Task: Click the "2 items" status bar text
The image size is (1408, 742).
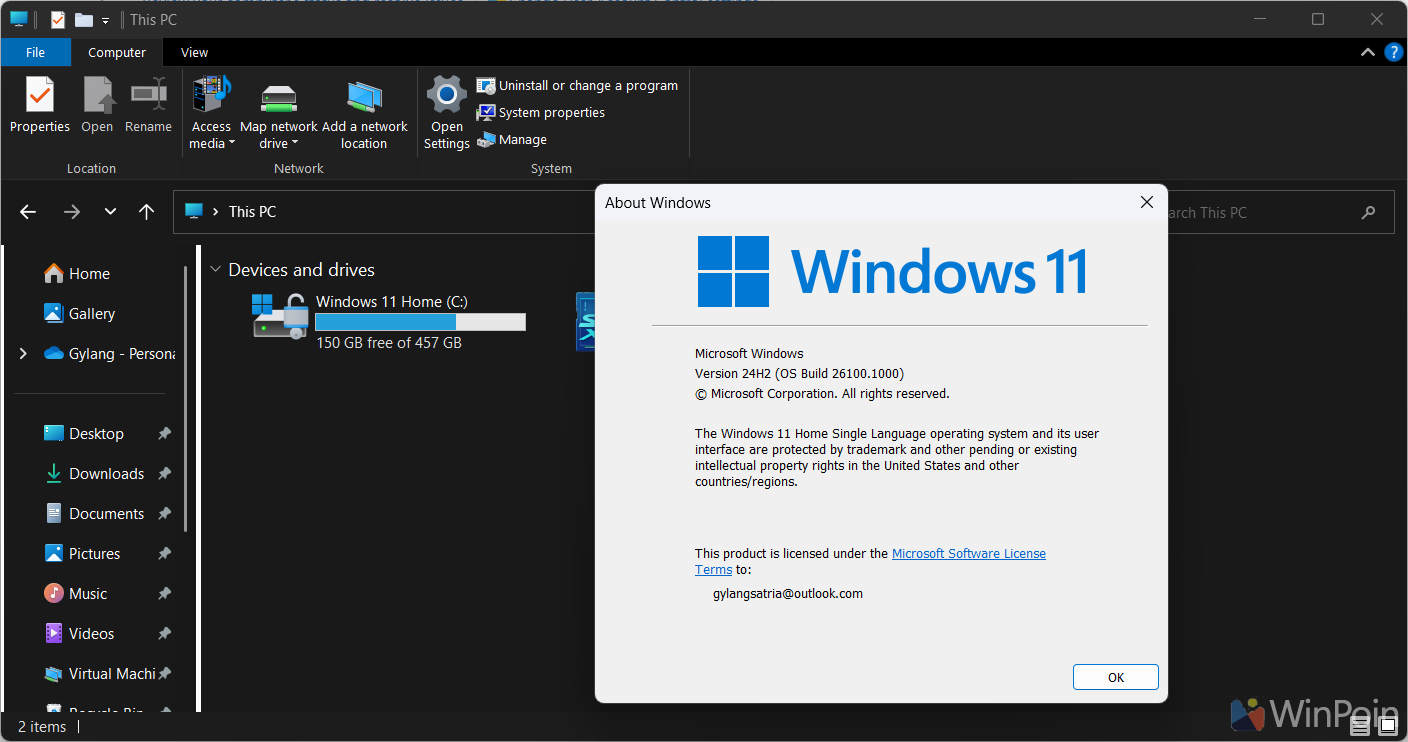Action: (x=42, y=727)
